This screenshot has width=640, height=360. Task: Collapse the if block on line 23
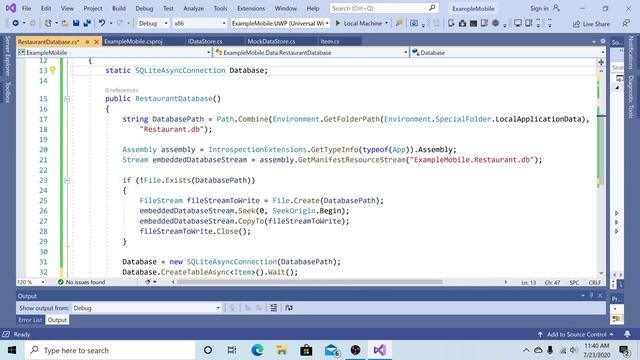67,180
